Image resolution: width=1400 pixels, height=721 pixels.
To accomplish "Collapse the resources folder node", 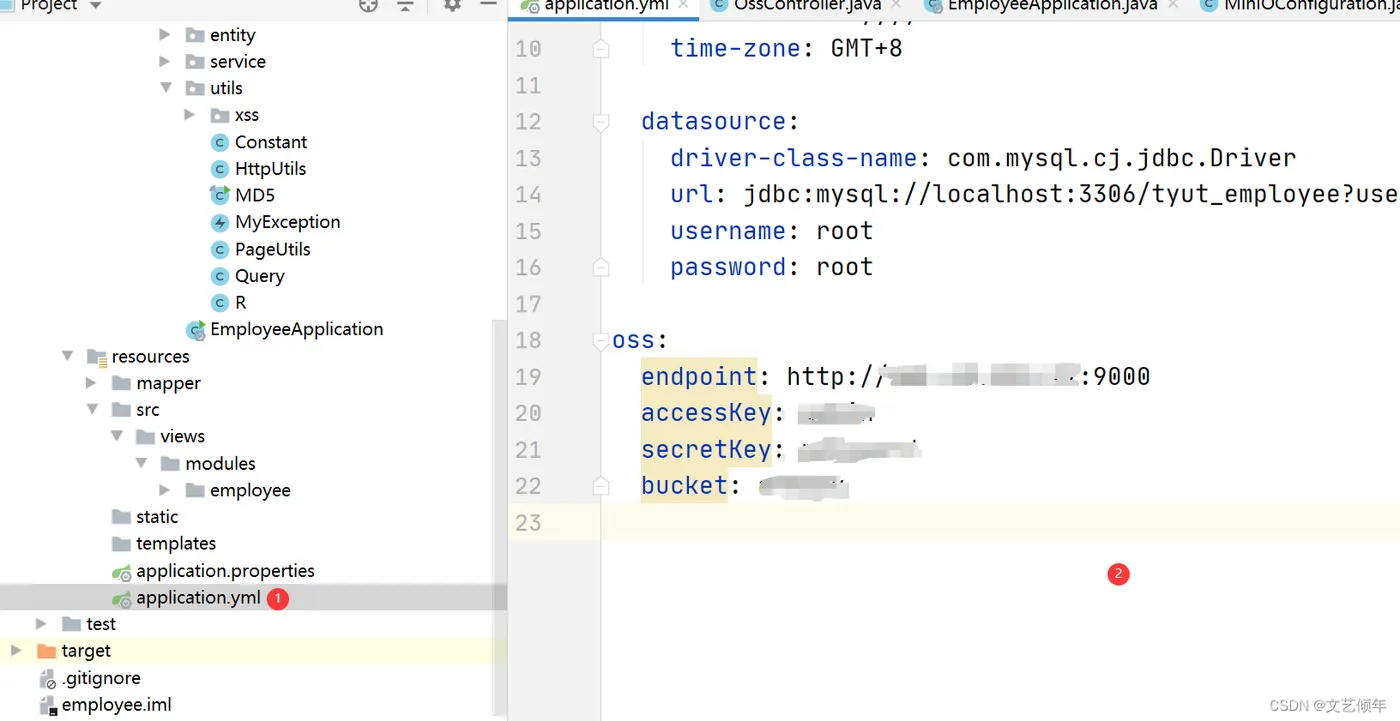I will tap(67, 356).
